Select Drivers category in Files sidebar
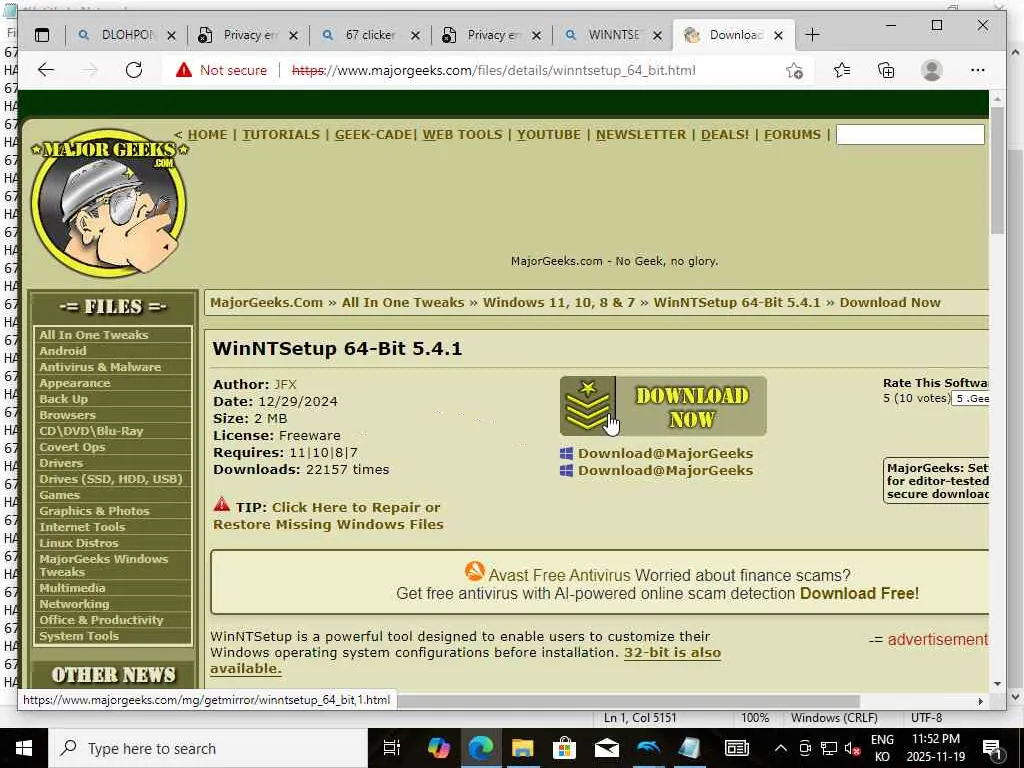Image resolution: width=1024 pixels, height=768 pixels. coord(61,463)
